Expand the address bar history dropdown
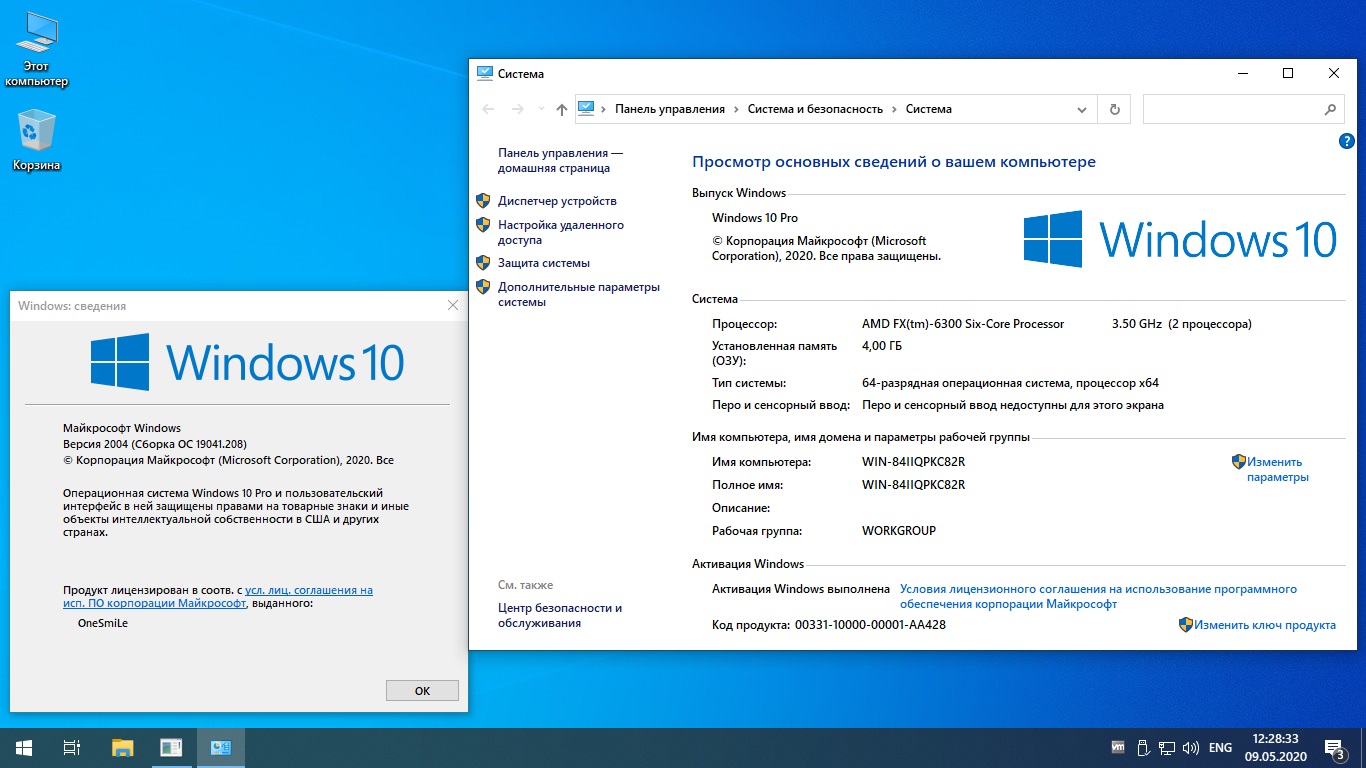This screenshot has height=768, width=1366. point(1082,109)
